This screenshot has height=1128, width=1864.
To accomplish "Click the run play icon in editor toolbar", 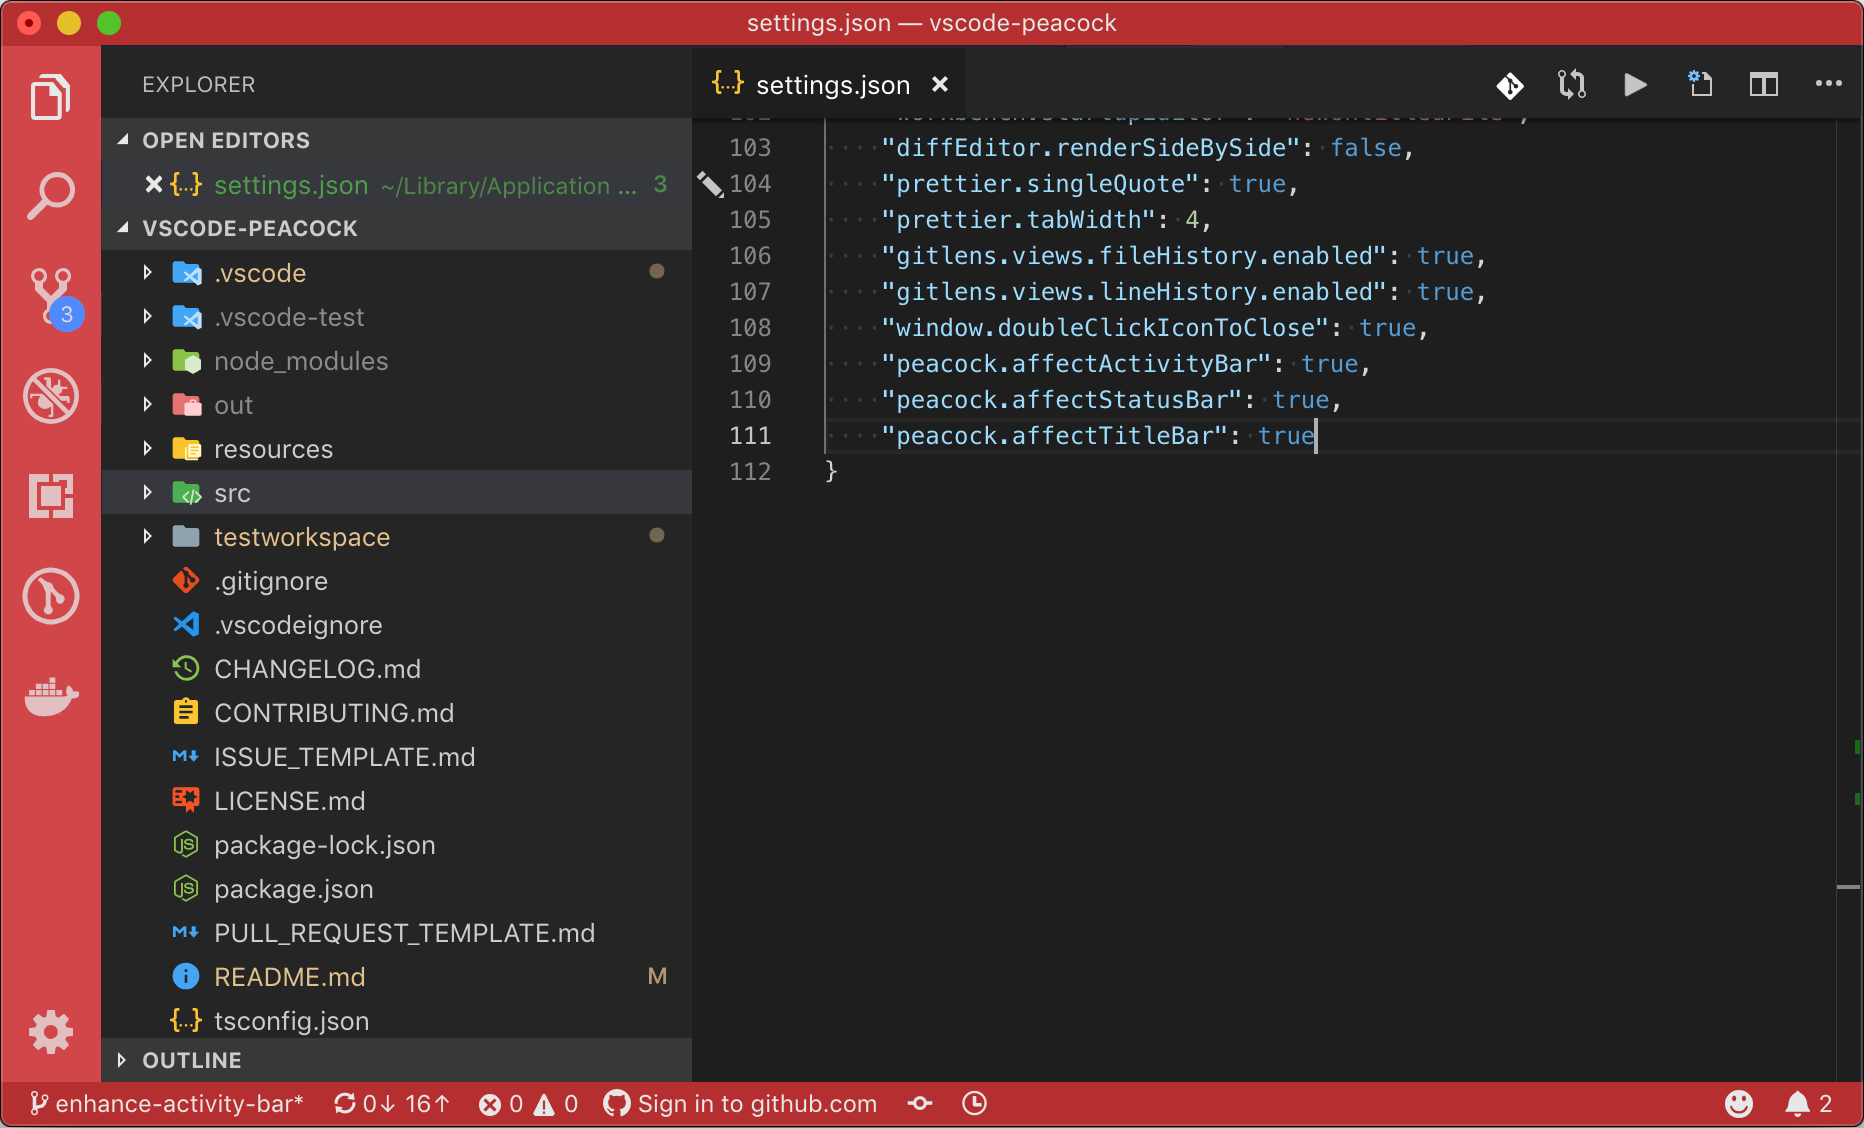I will [1635, 85].
